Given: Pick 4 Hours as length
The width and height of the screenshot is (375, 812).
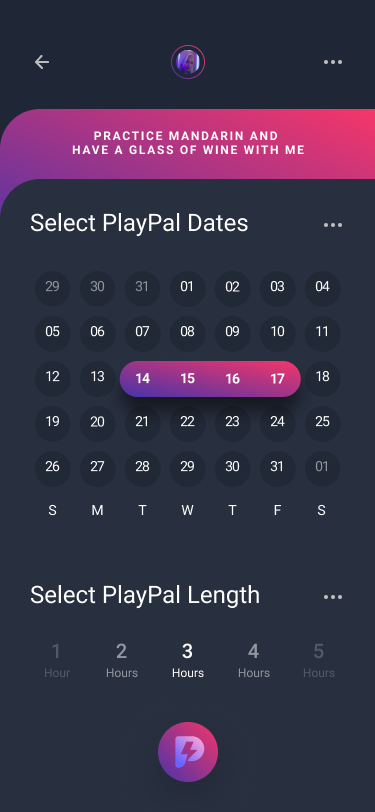Looking at the screenshot, I should 254,660.
